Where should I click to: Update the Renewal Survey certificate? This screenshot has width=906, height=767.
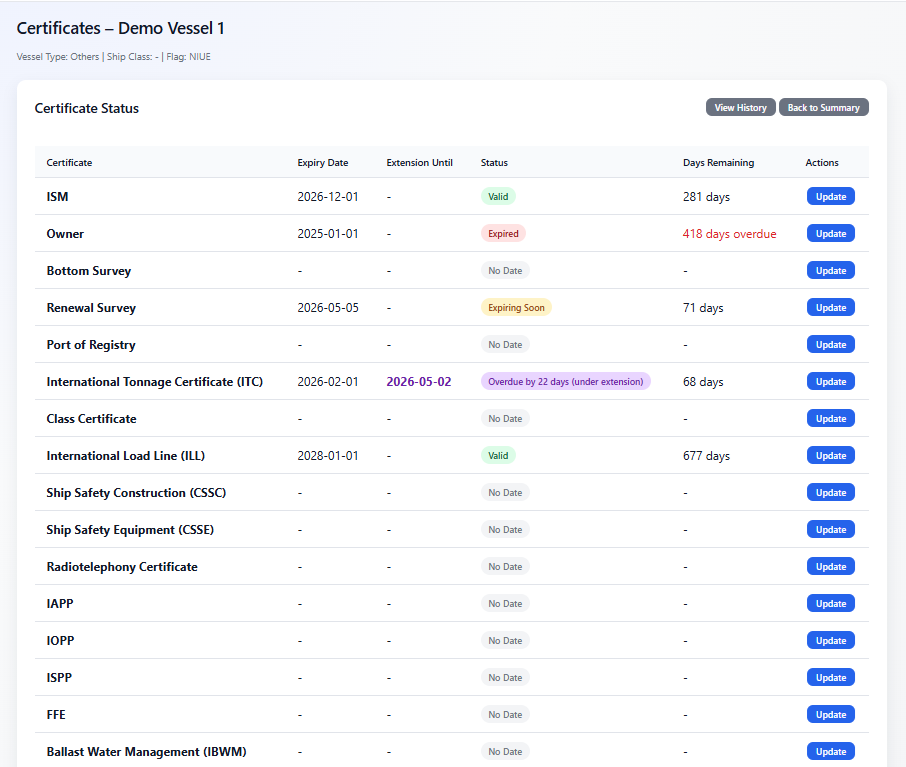point(830,307)
